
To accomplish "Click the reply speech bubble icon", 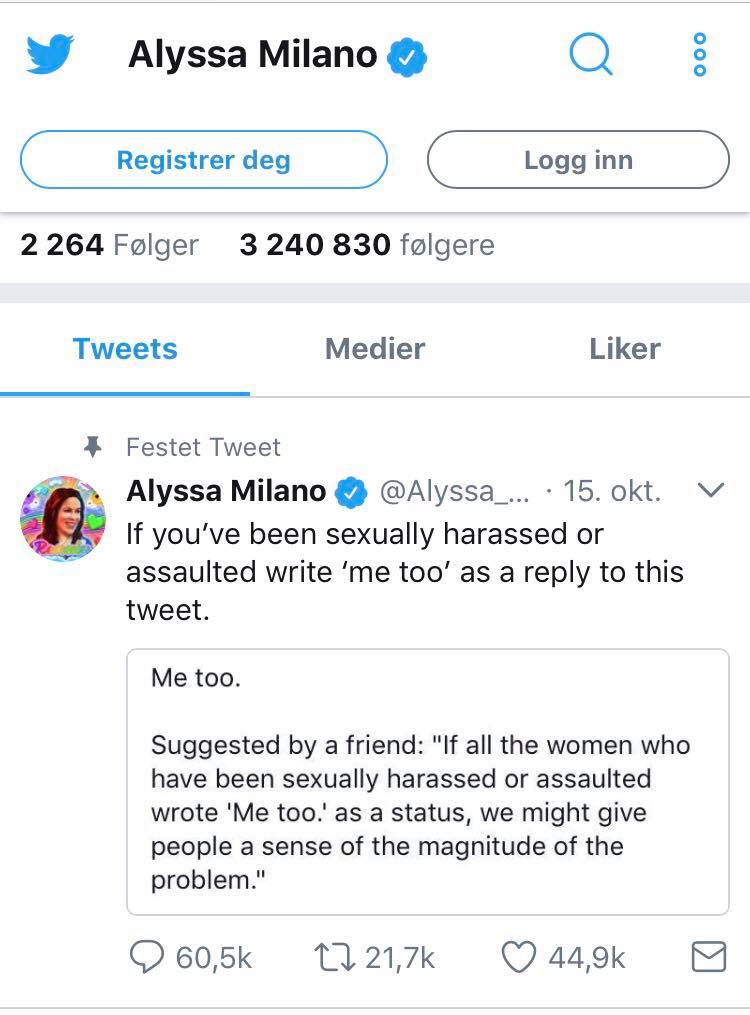I will 148,957.
